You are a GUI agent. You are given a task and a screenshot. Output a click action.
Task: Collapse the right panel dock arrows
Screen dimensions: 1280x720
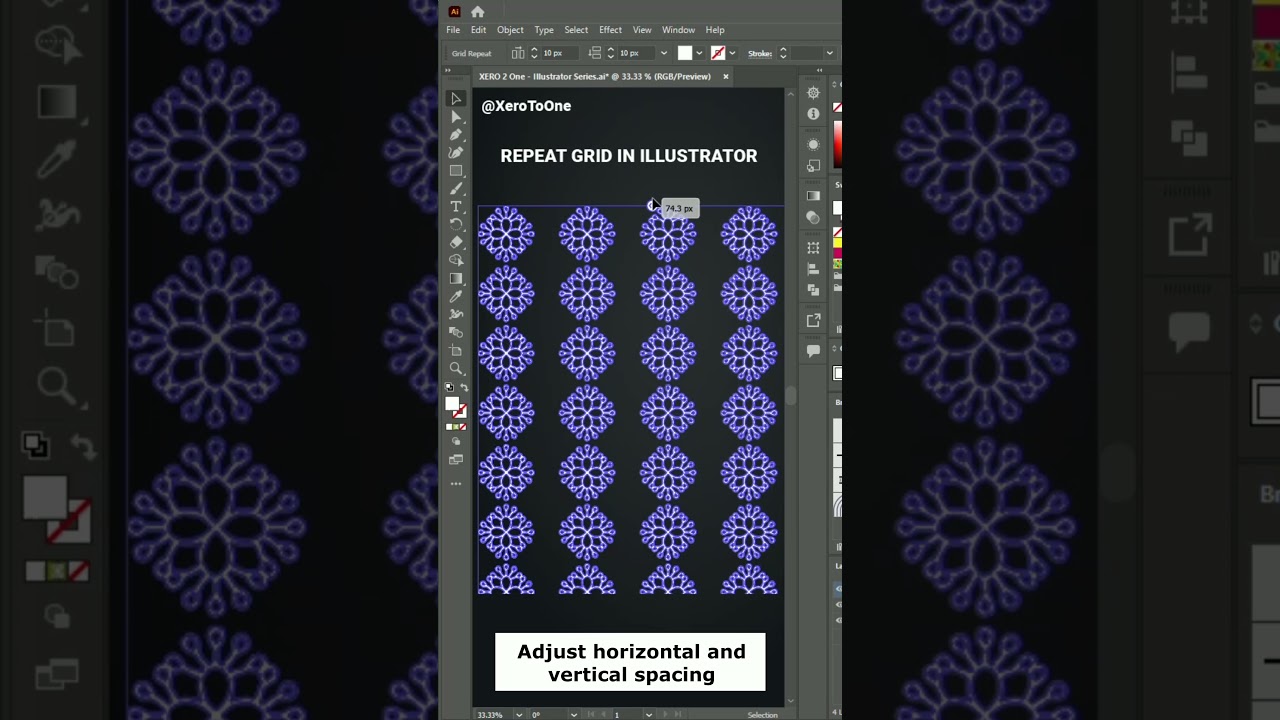click(x=819, y=70)
